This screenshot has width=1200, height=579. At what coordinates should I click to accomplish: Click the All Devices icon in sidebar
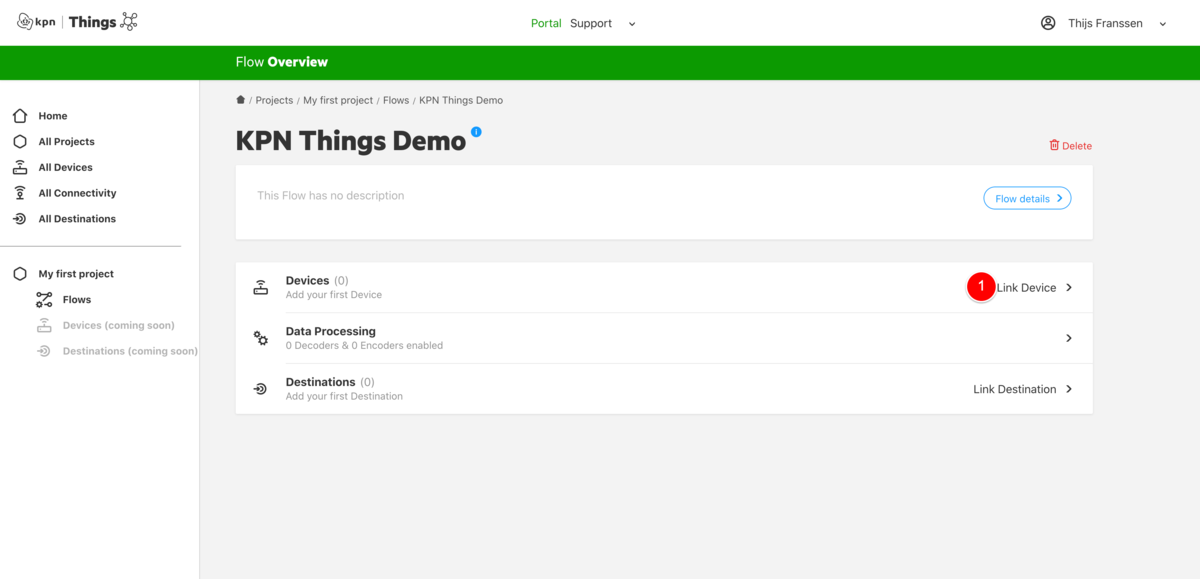(20, 168)
